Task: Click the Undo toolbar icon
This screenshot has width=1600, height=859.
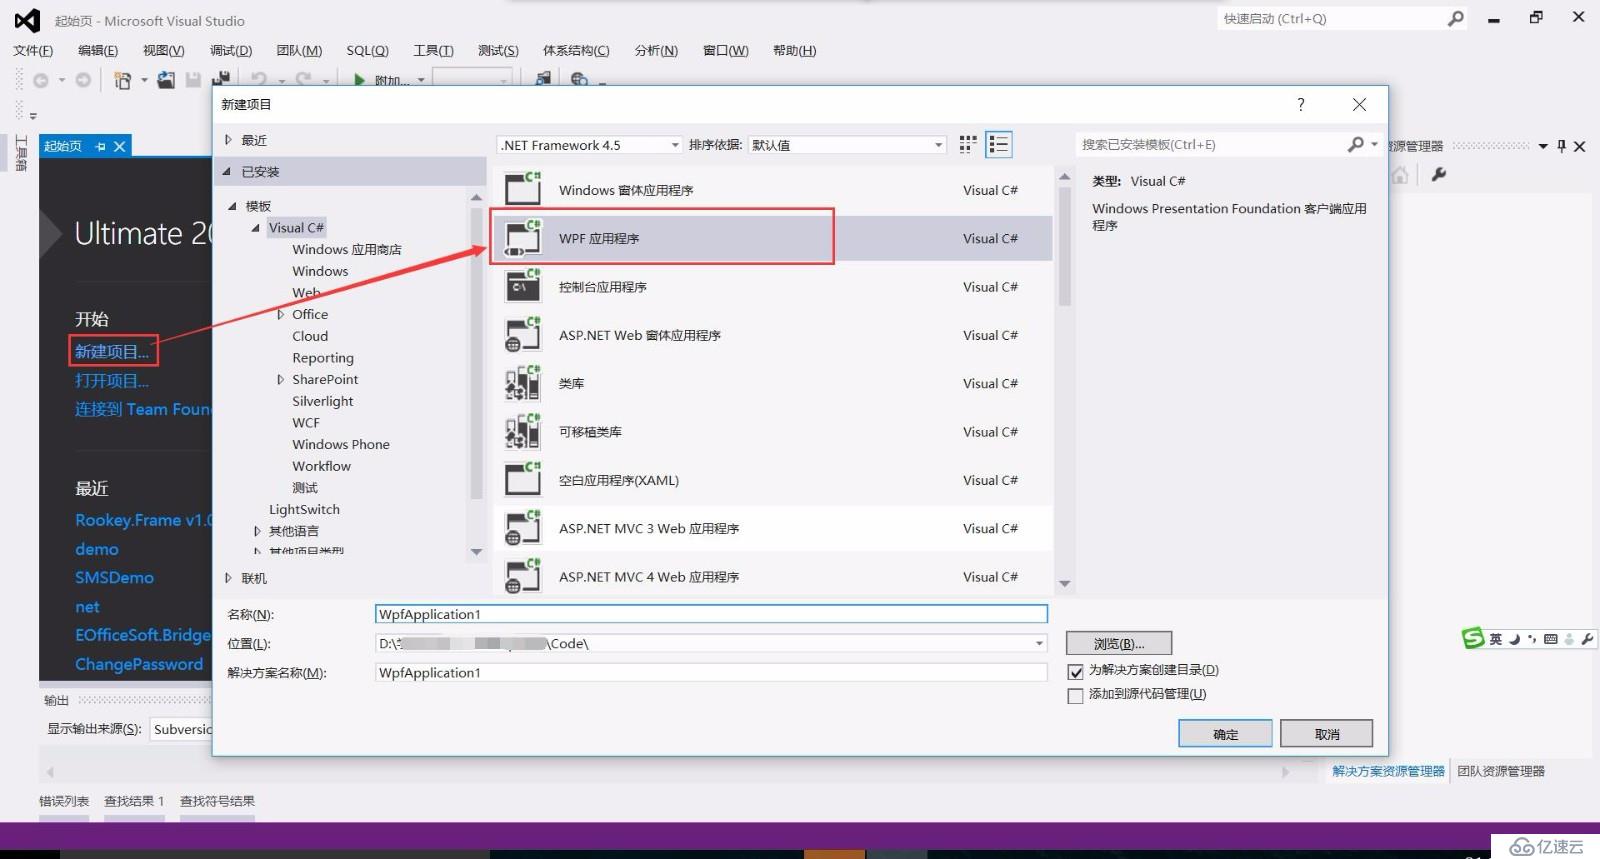Action: [259, 80]
